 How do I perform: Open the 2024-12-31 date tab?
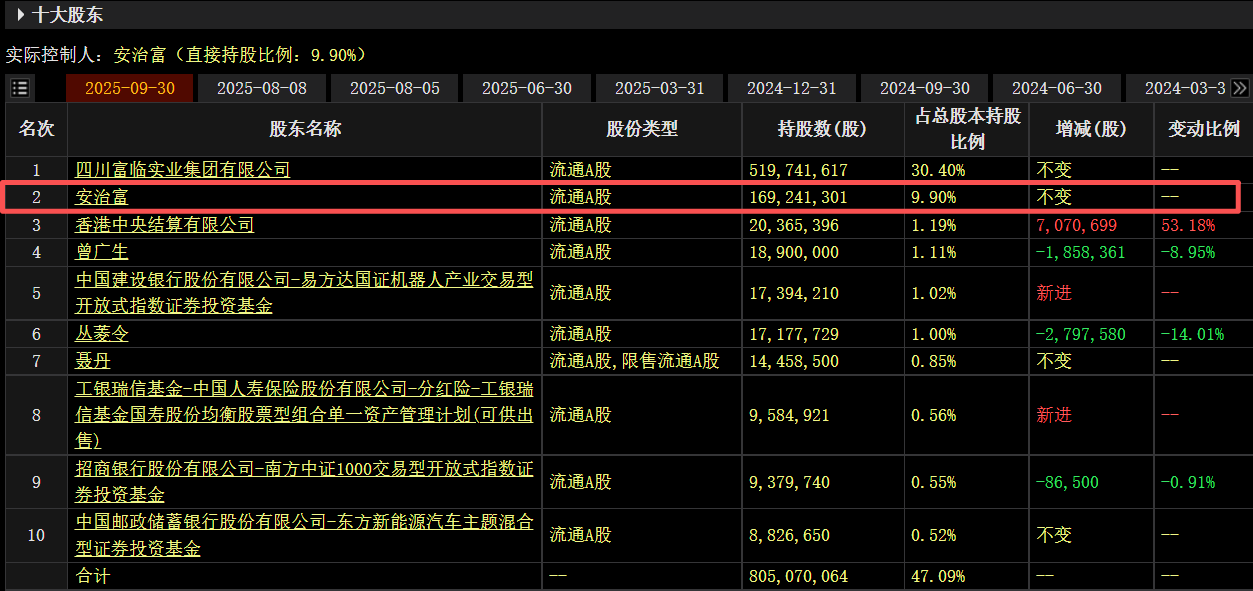click(791, 88)
